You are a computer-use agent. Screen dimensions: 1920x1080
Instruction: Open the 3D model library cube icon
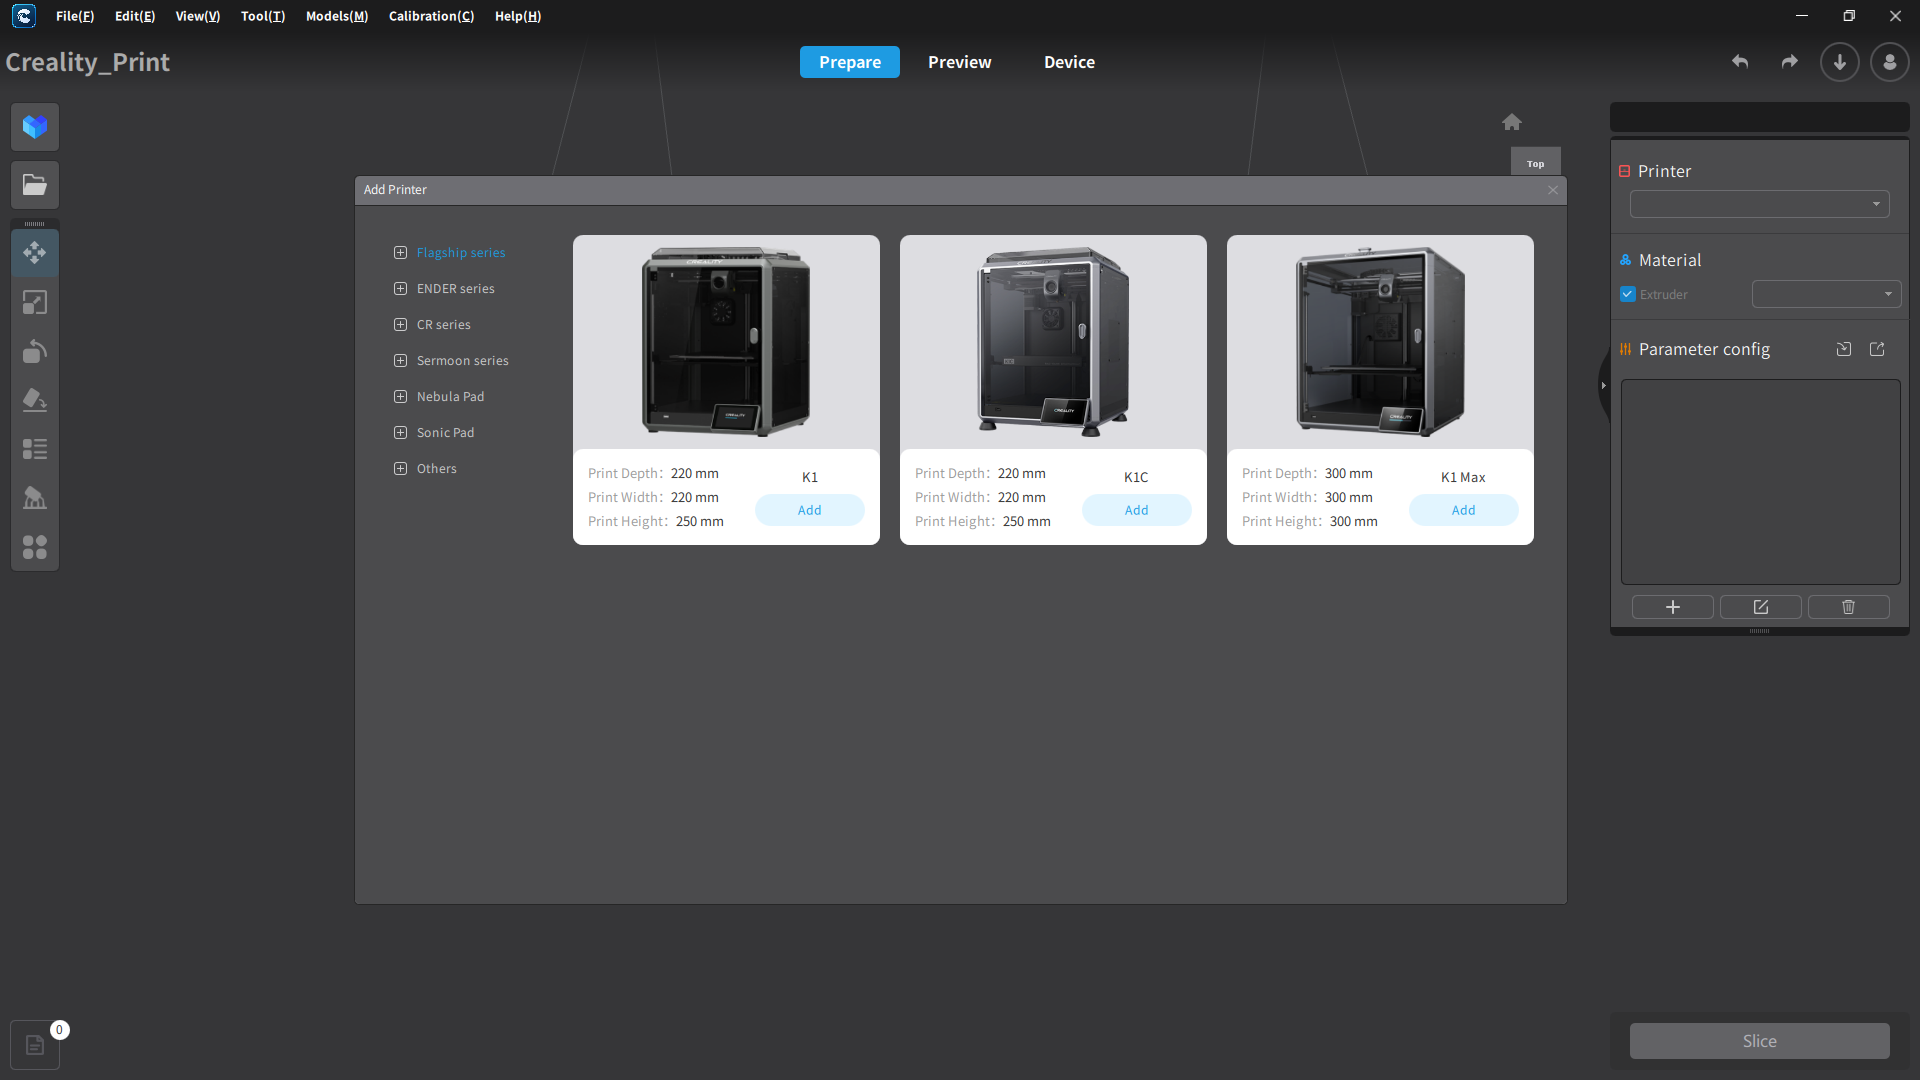pyautogui.click(x=35, y=127)
